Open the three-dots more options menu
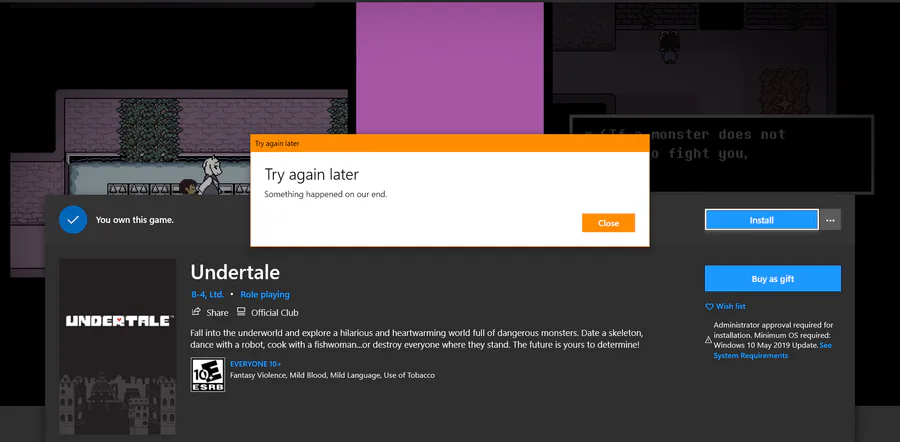Image resolution: width=900 pixels, height=442 pixels. pyautogui.click(x=830, y=220)
